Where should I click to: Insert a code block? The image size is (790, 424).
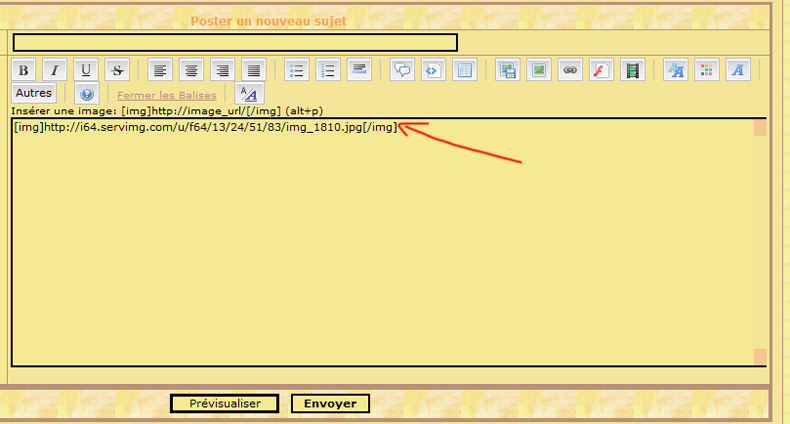click(x=433, y=70)
